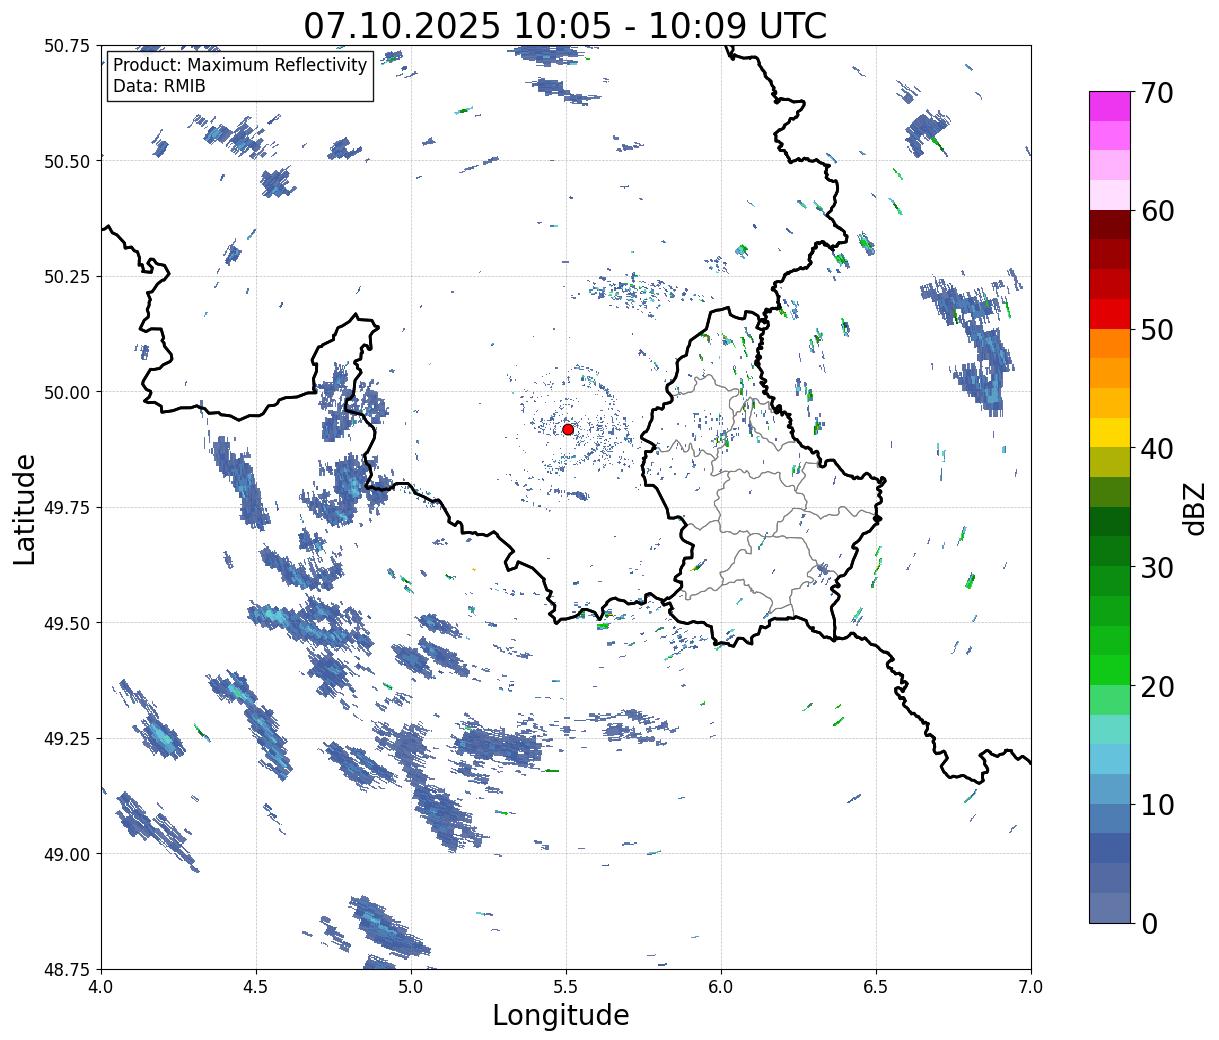Click the latitude tick label 50.75
Screen dimensions: 1219x1040
67,46
